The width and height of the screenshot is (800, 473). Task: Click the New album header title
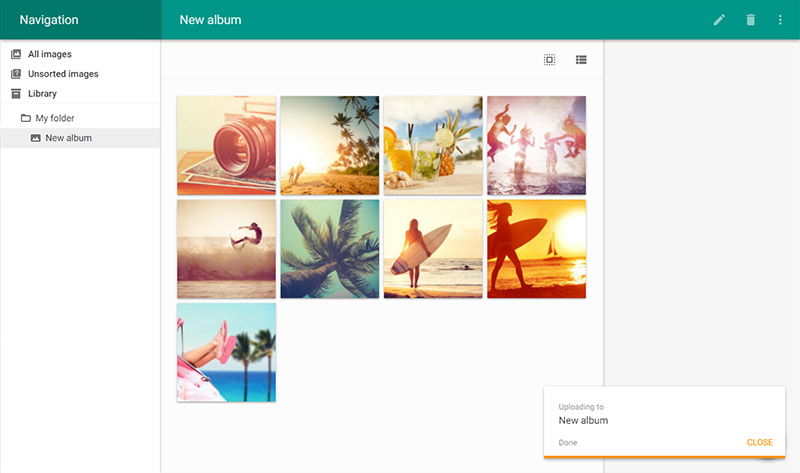210,20
